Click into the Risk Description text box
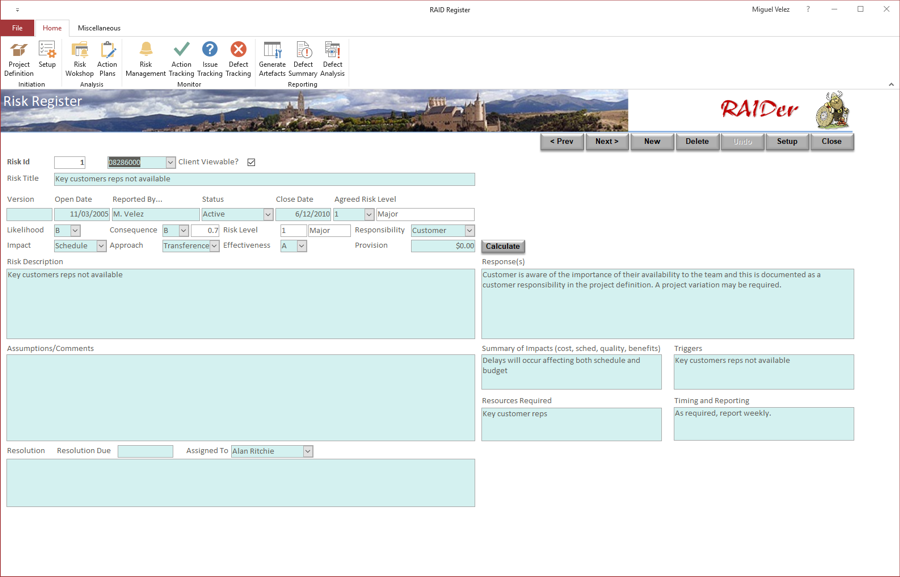This screenshot has width=900, height=577. tap(240, 304)
